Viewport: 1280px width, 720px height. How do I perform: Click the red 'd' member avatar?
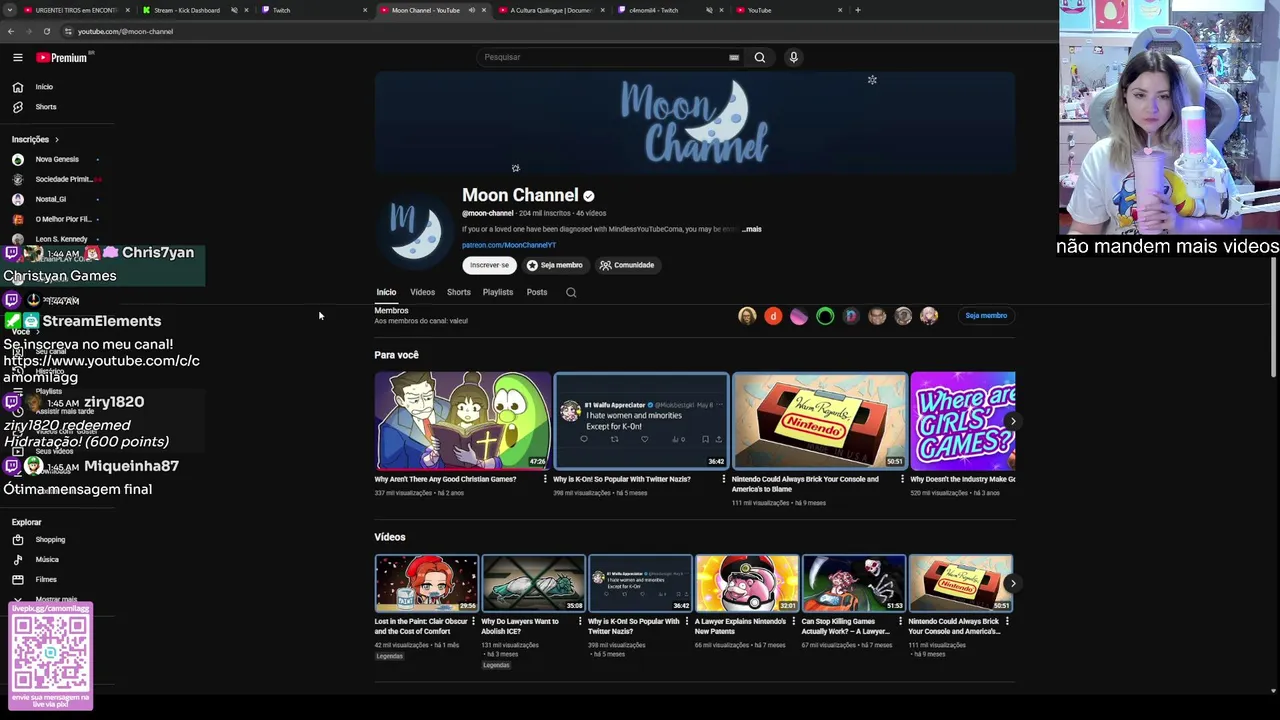(x=773, y=316)
